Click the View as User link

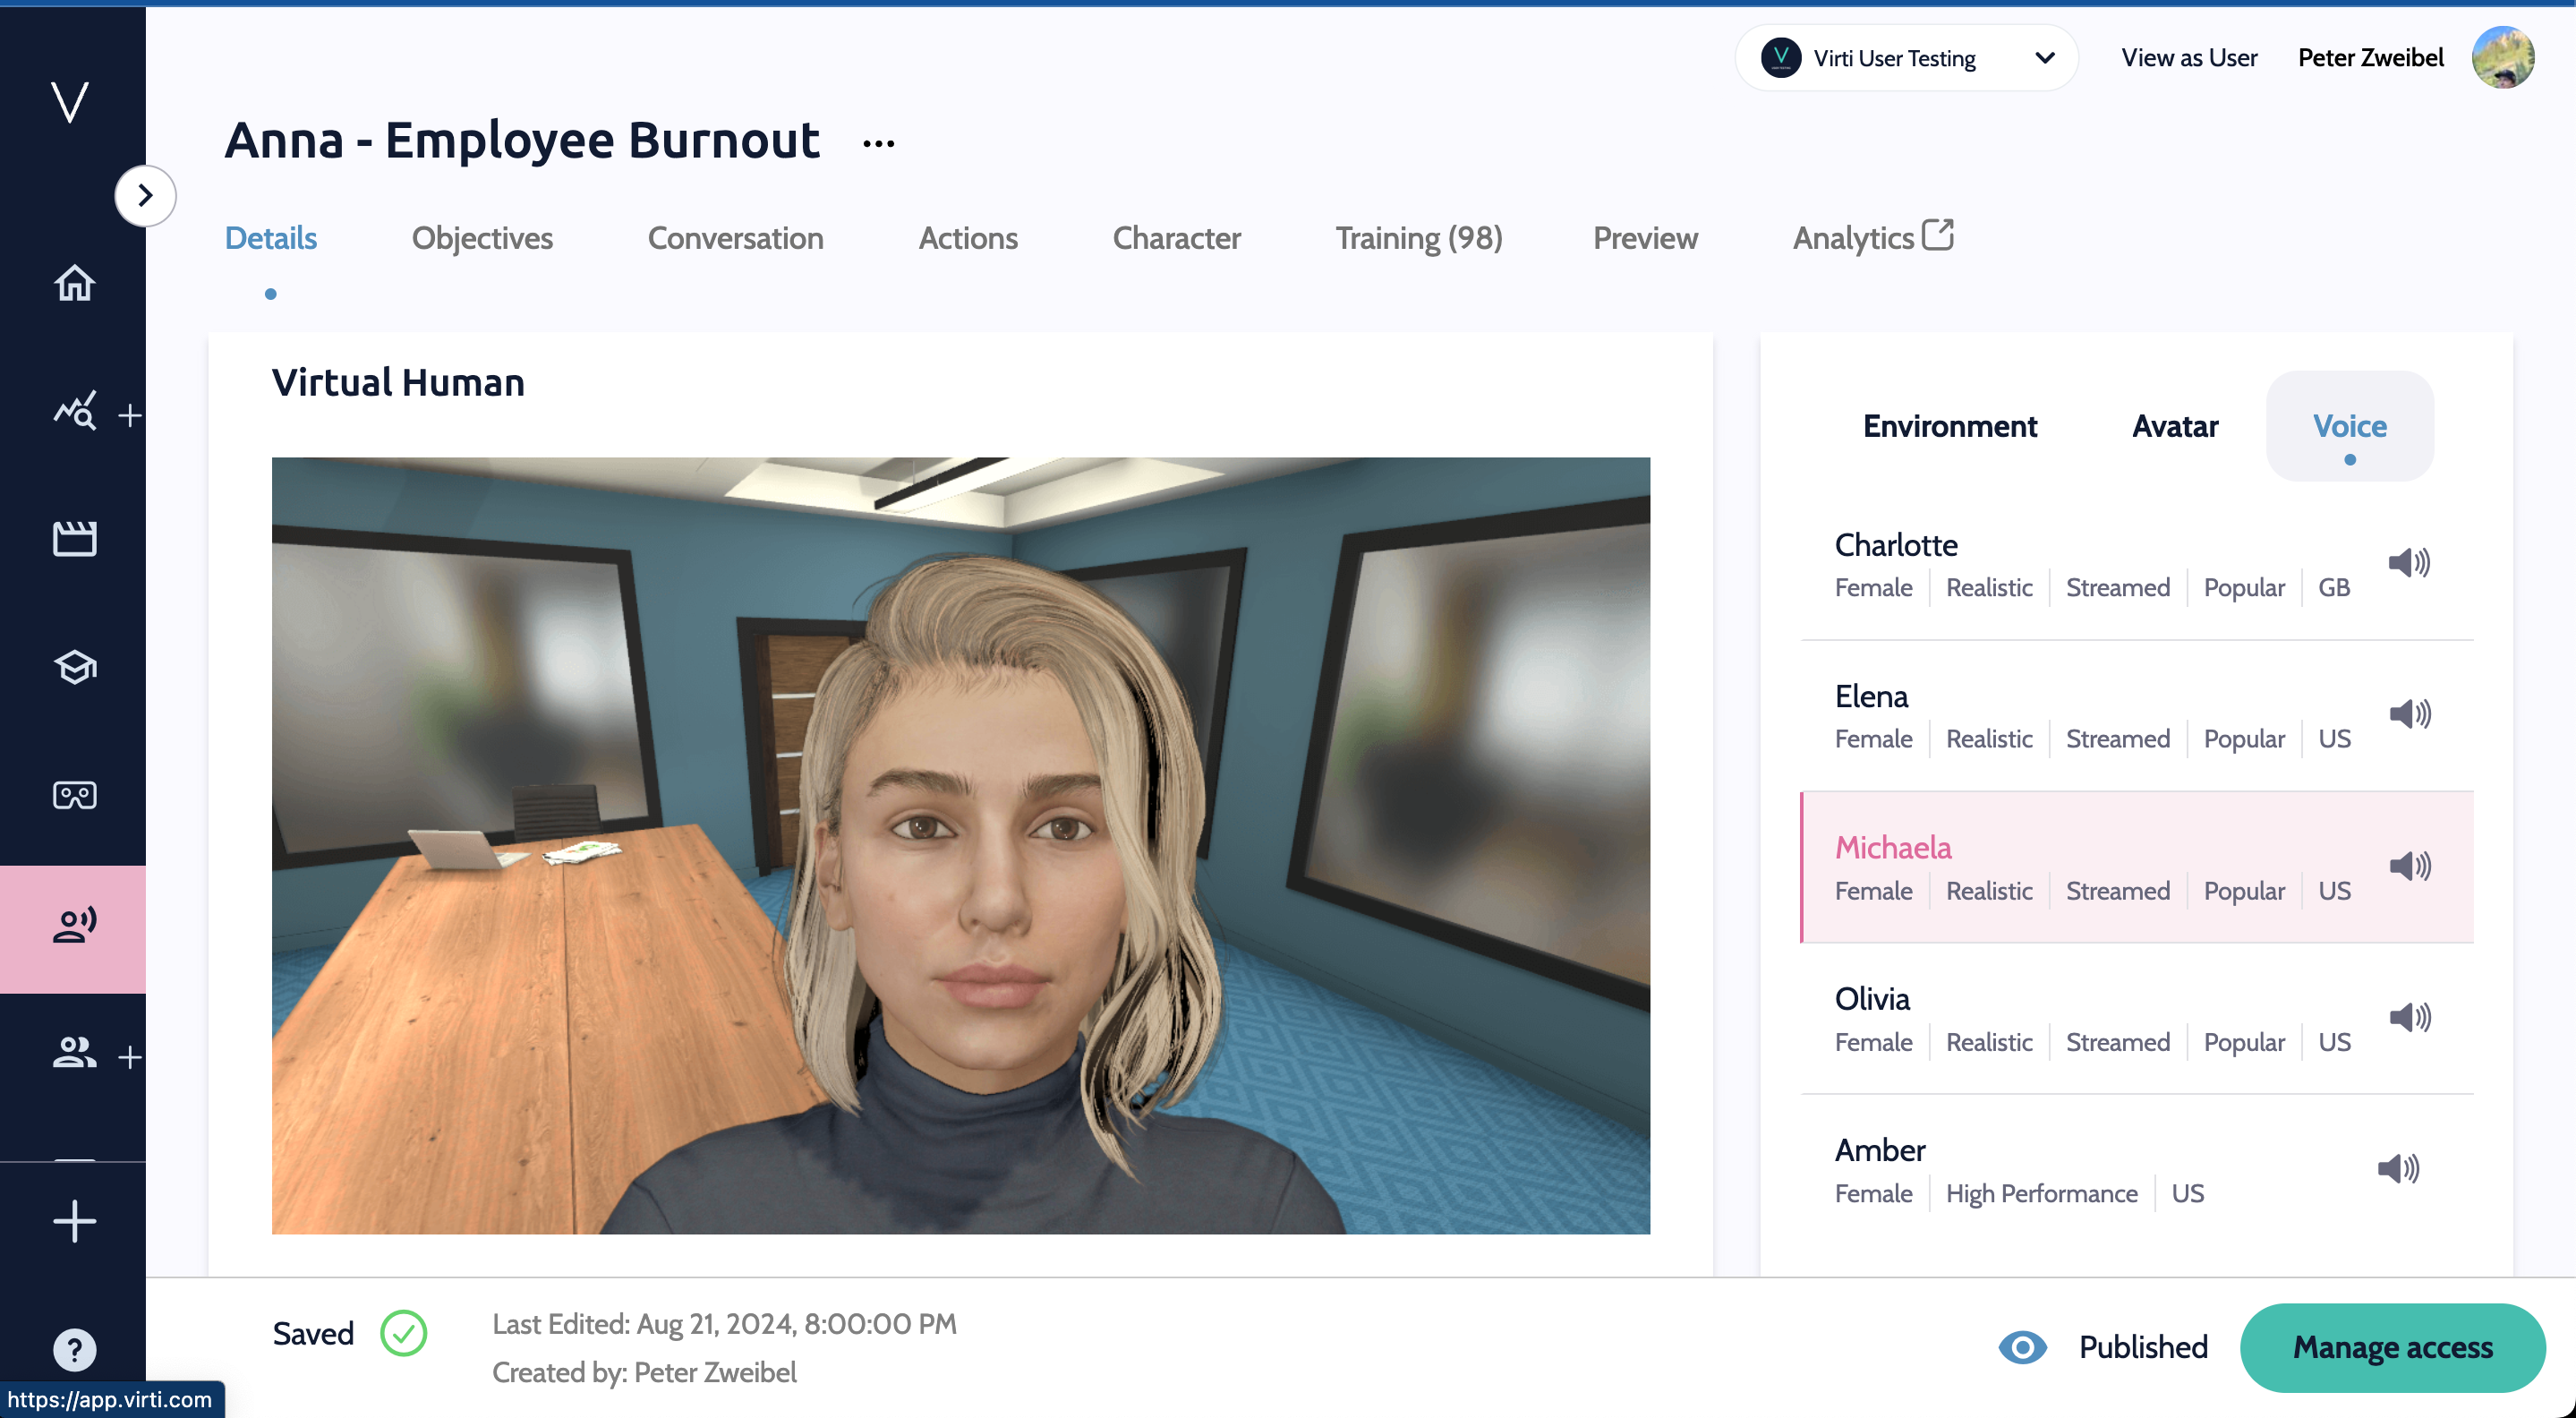tap(2189, 58)
